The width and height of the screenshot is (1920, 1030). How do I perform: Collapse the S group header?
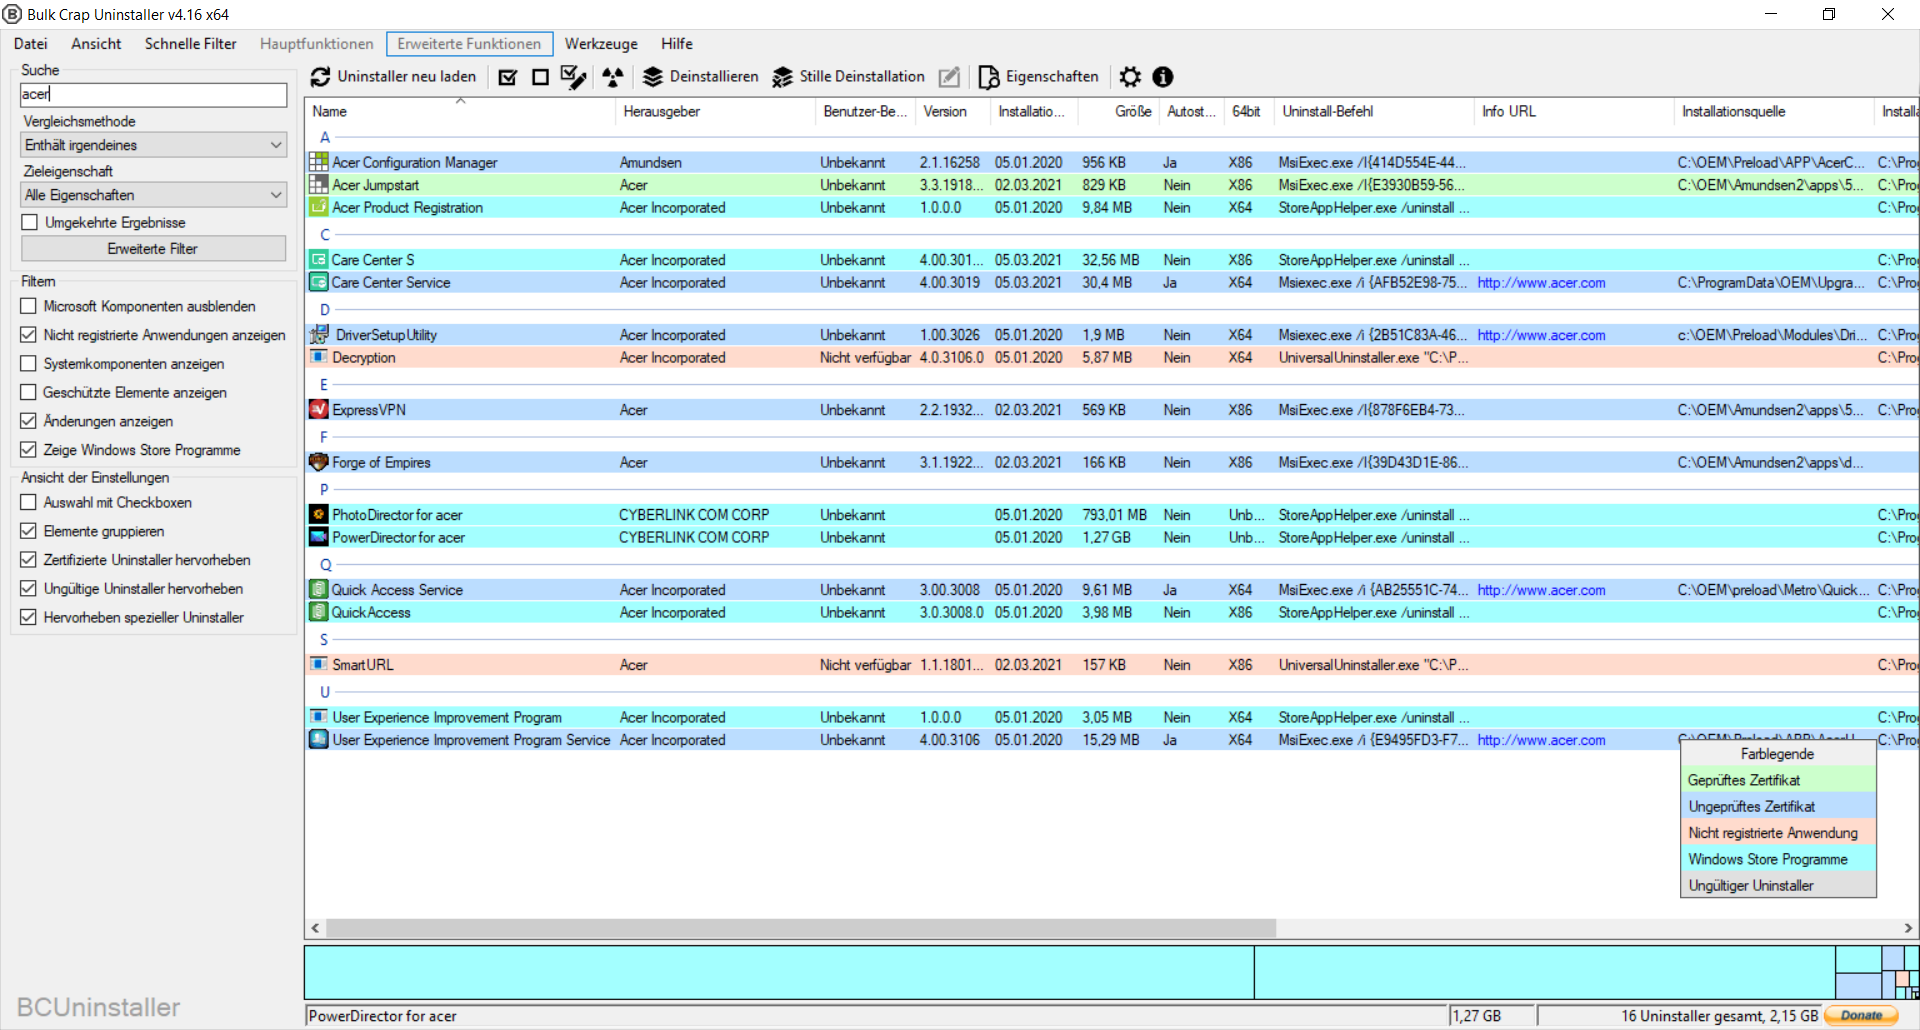[x=325, y=640]
